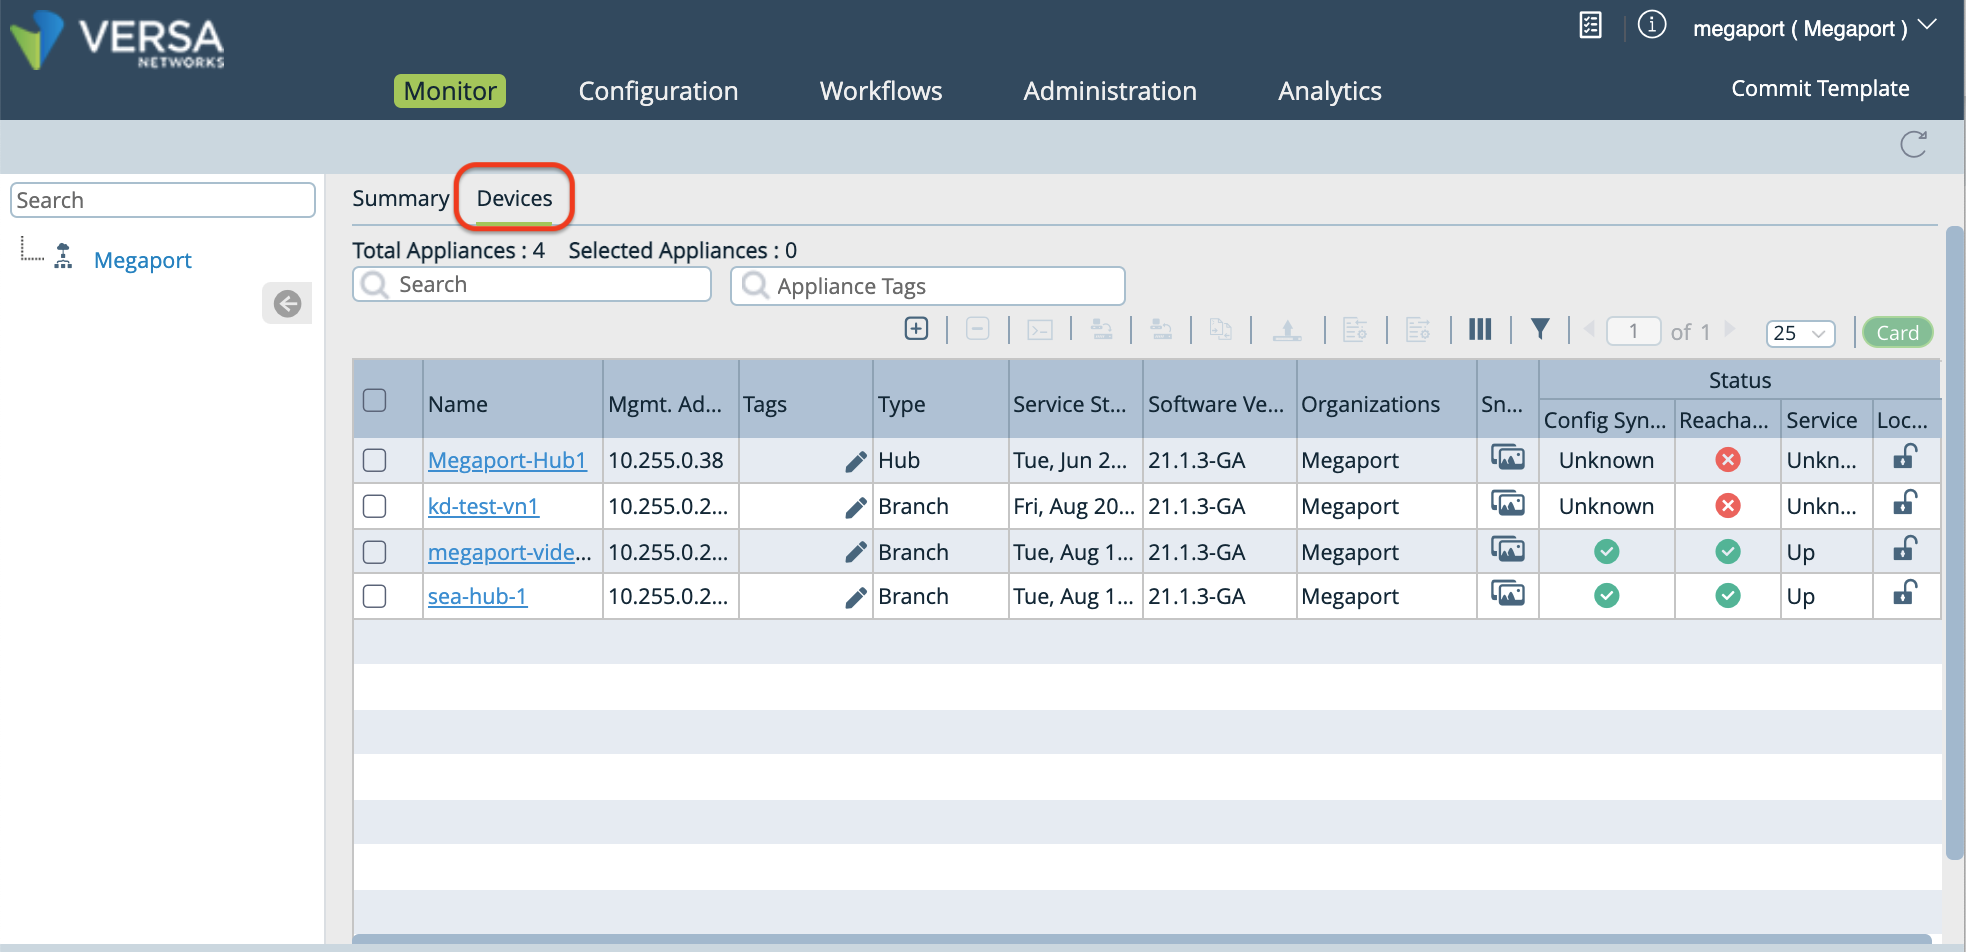This screenshot has width=1966, height=952.
Task: Click the remove appliance minus icon
Action: [978, 329]
